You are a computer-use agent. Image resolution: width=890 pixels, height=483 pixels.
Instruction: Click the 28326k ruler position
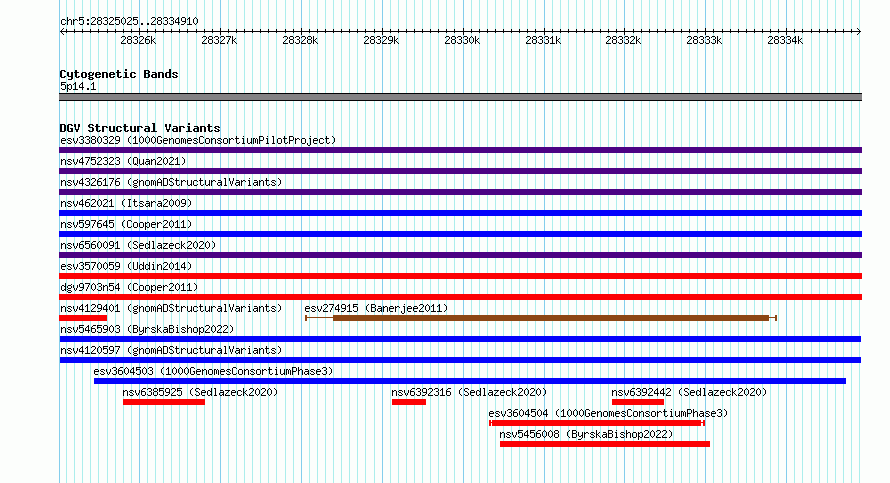pos(138,40)
